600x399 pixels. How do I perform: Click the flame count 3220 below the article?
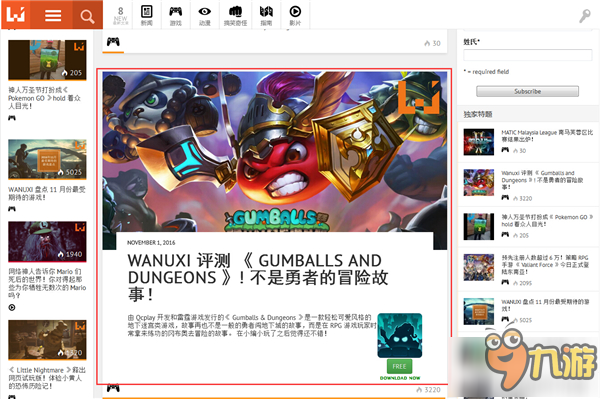pyautogui.click(x=429, y=390)
